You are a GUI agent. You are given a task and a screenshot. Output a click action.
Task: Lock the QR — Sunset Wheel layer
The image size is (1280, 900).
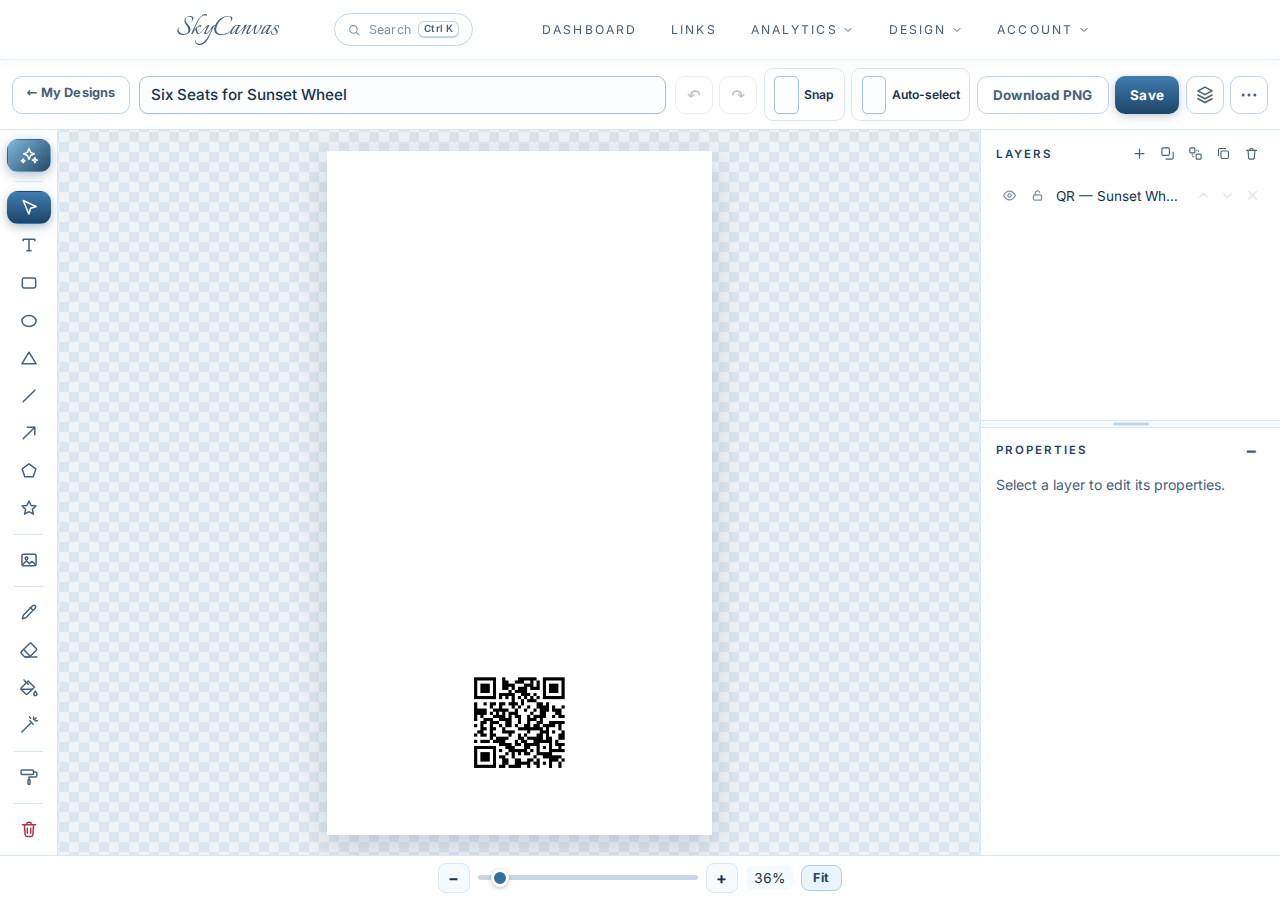click(1037, 196)
